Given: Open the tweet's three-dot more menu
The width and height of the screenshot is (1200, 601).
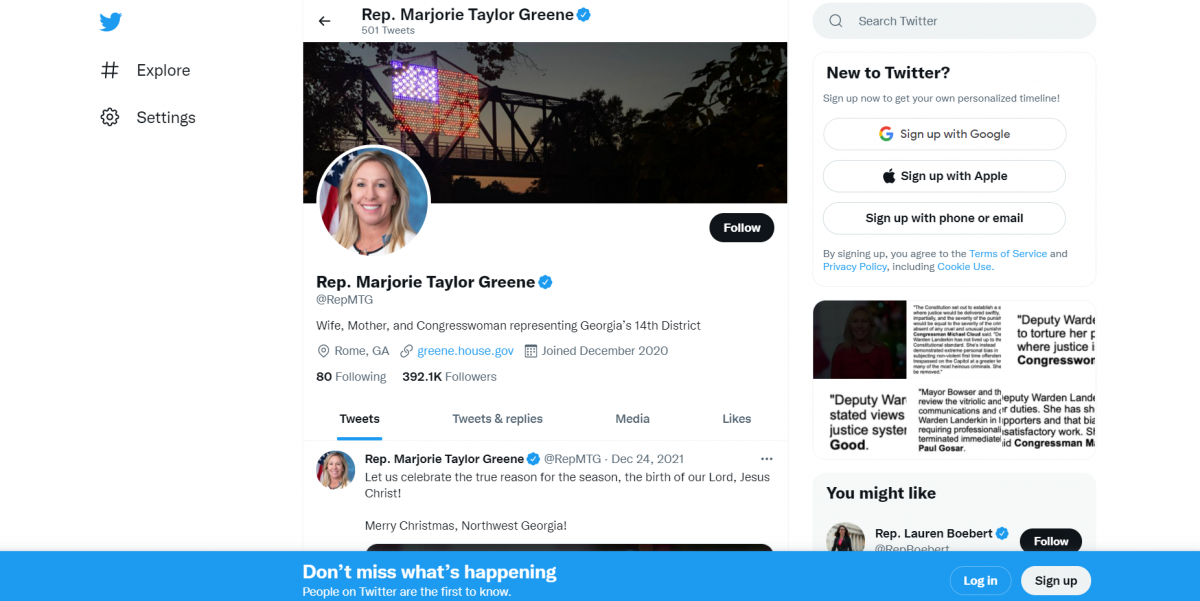Looking at the screenshot, I should 766,459.
